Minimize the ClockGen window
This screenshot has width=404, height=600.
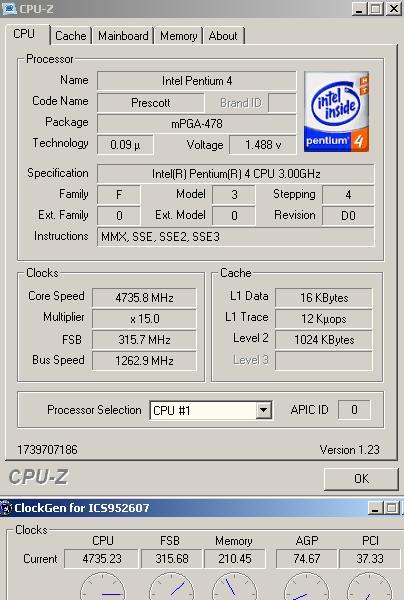375,508
